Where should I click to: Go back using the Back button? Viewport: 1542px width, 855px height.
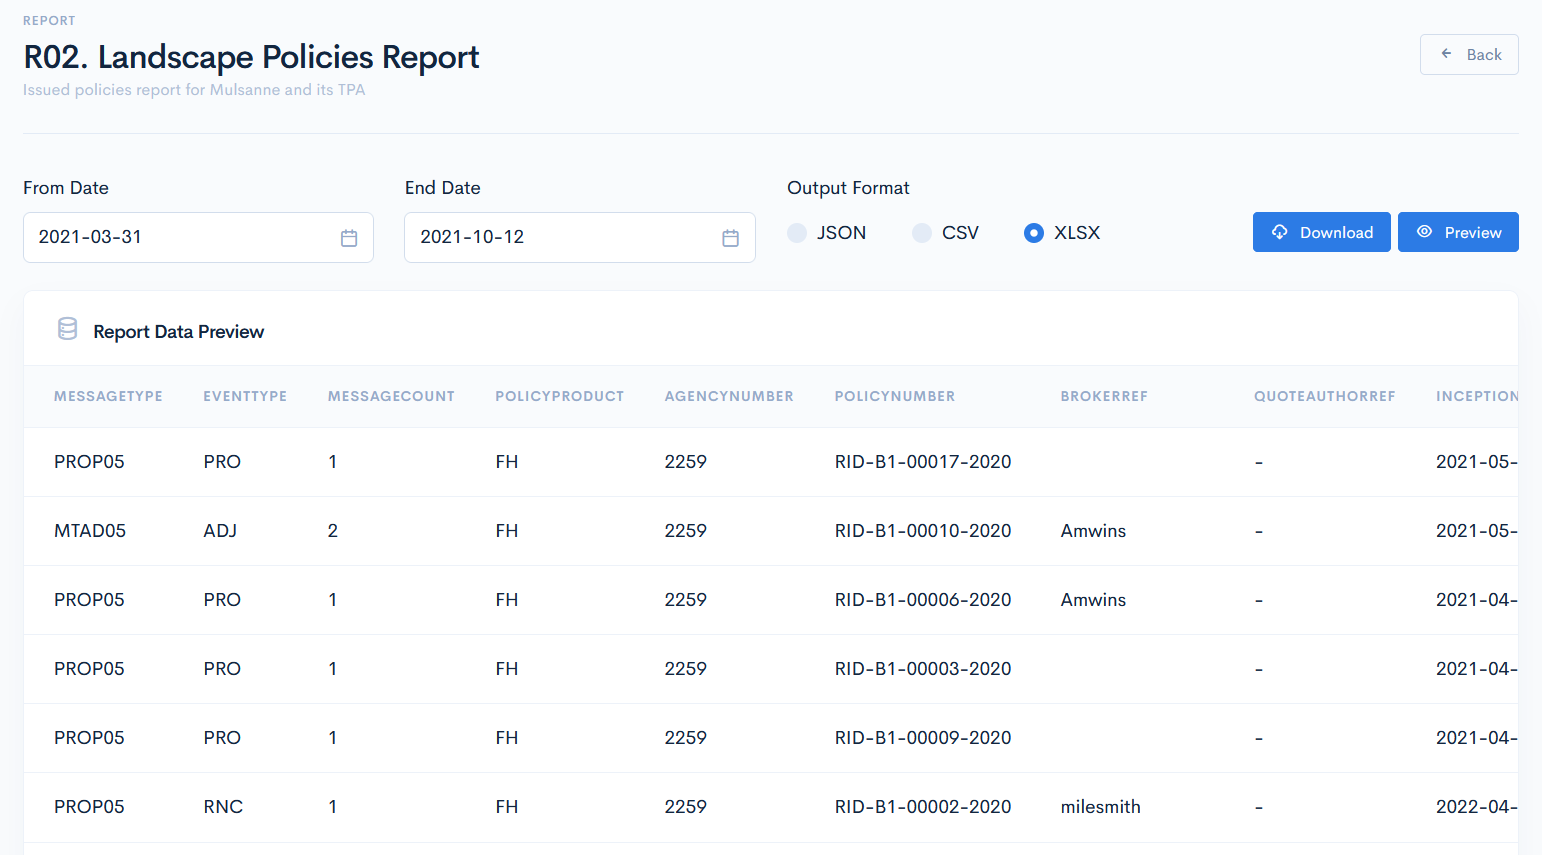1469,55
